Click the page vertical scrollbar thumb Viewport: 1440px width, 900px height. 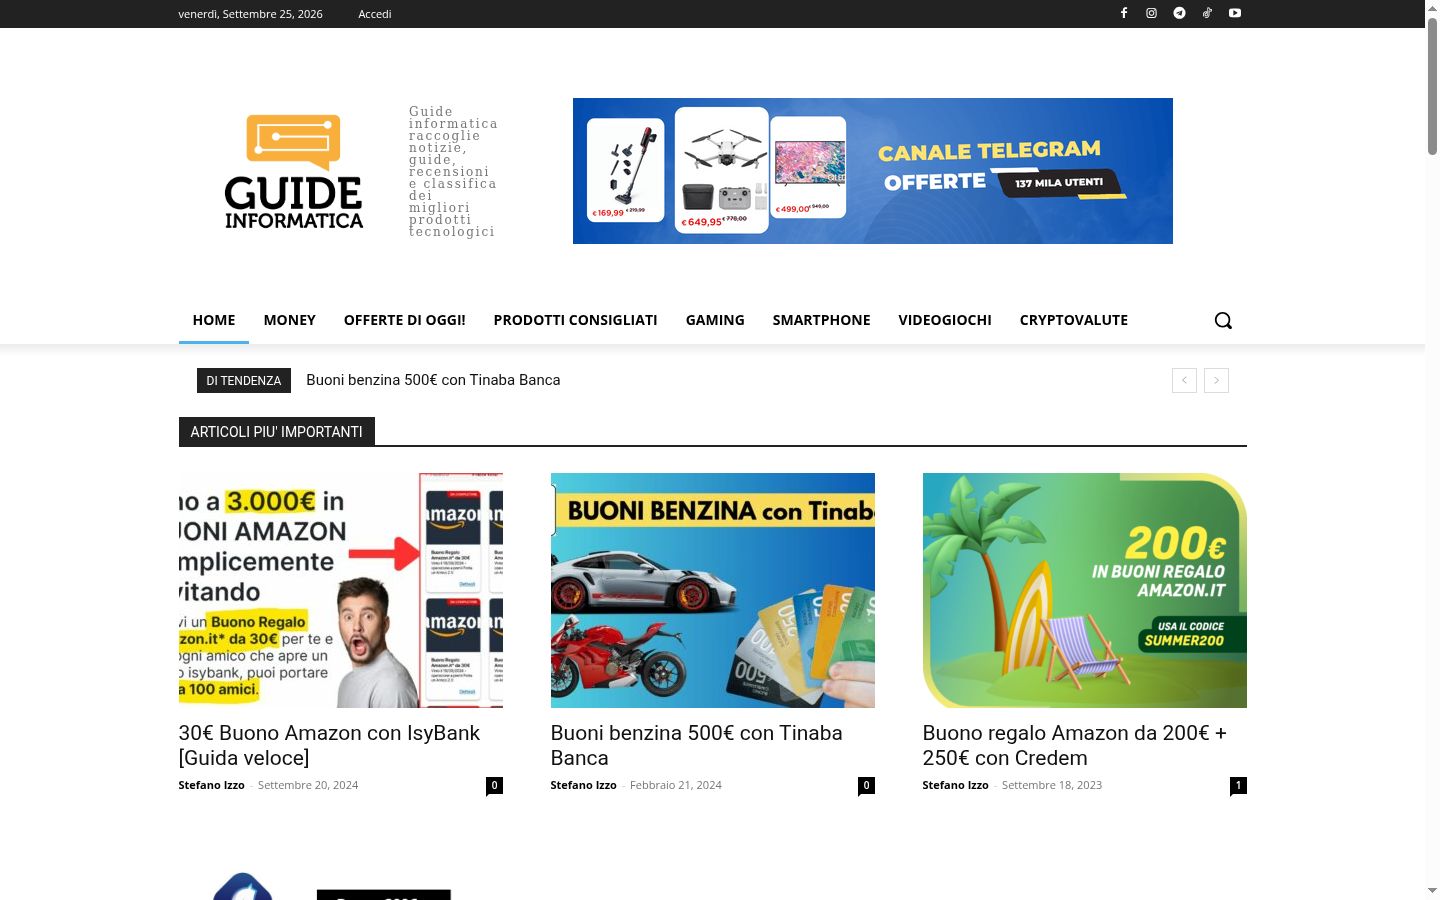tap(1432, 85)
